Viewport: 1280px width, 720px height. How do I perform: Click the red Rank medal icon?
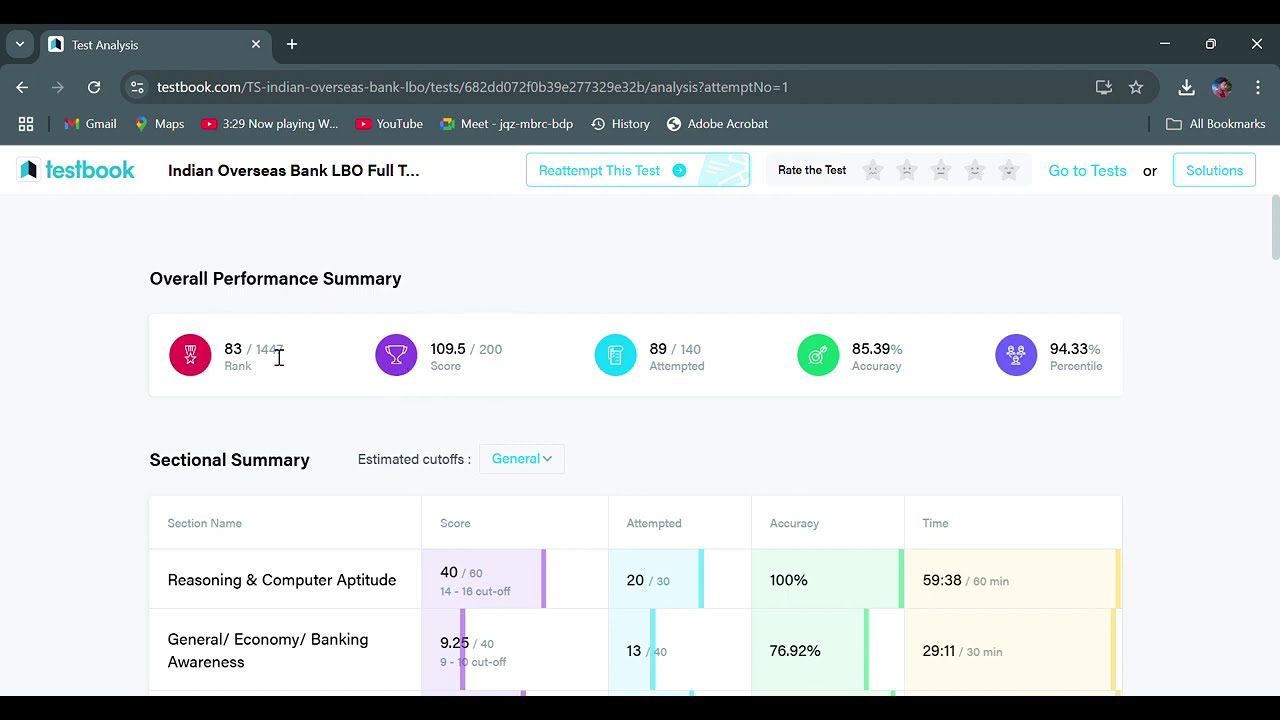coord(190,355)
